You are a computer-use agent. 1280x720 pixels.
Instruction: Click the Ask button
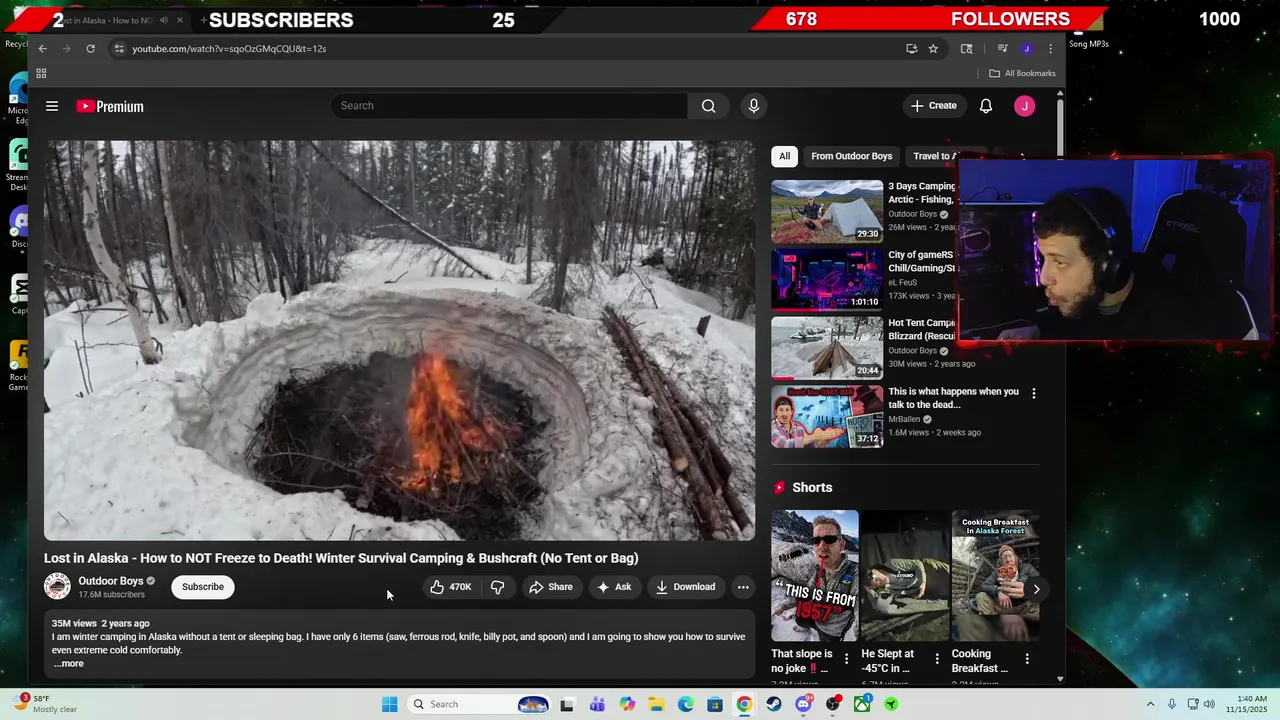click(614, 587)
